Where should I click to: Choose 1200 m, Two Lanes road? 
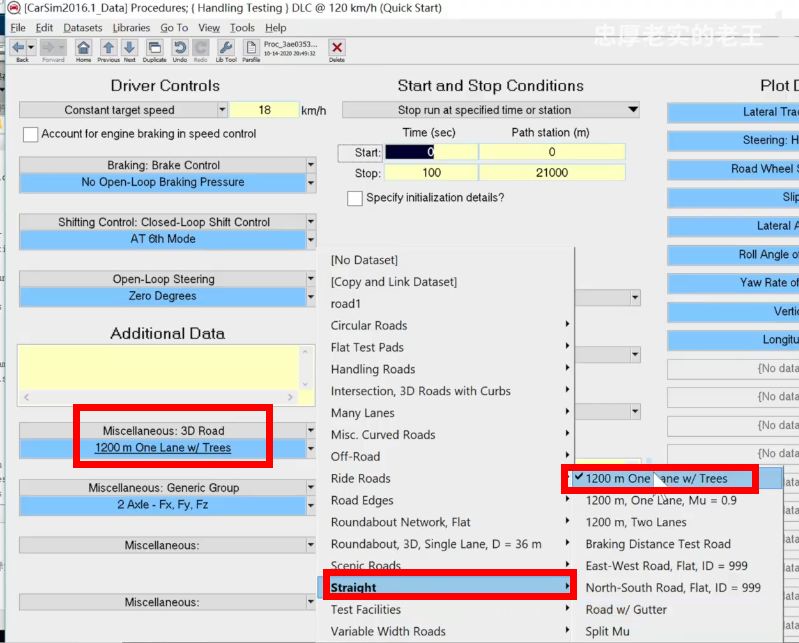coord(636,523)
